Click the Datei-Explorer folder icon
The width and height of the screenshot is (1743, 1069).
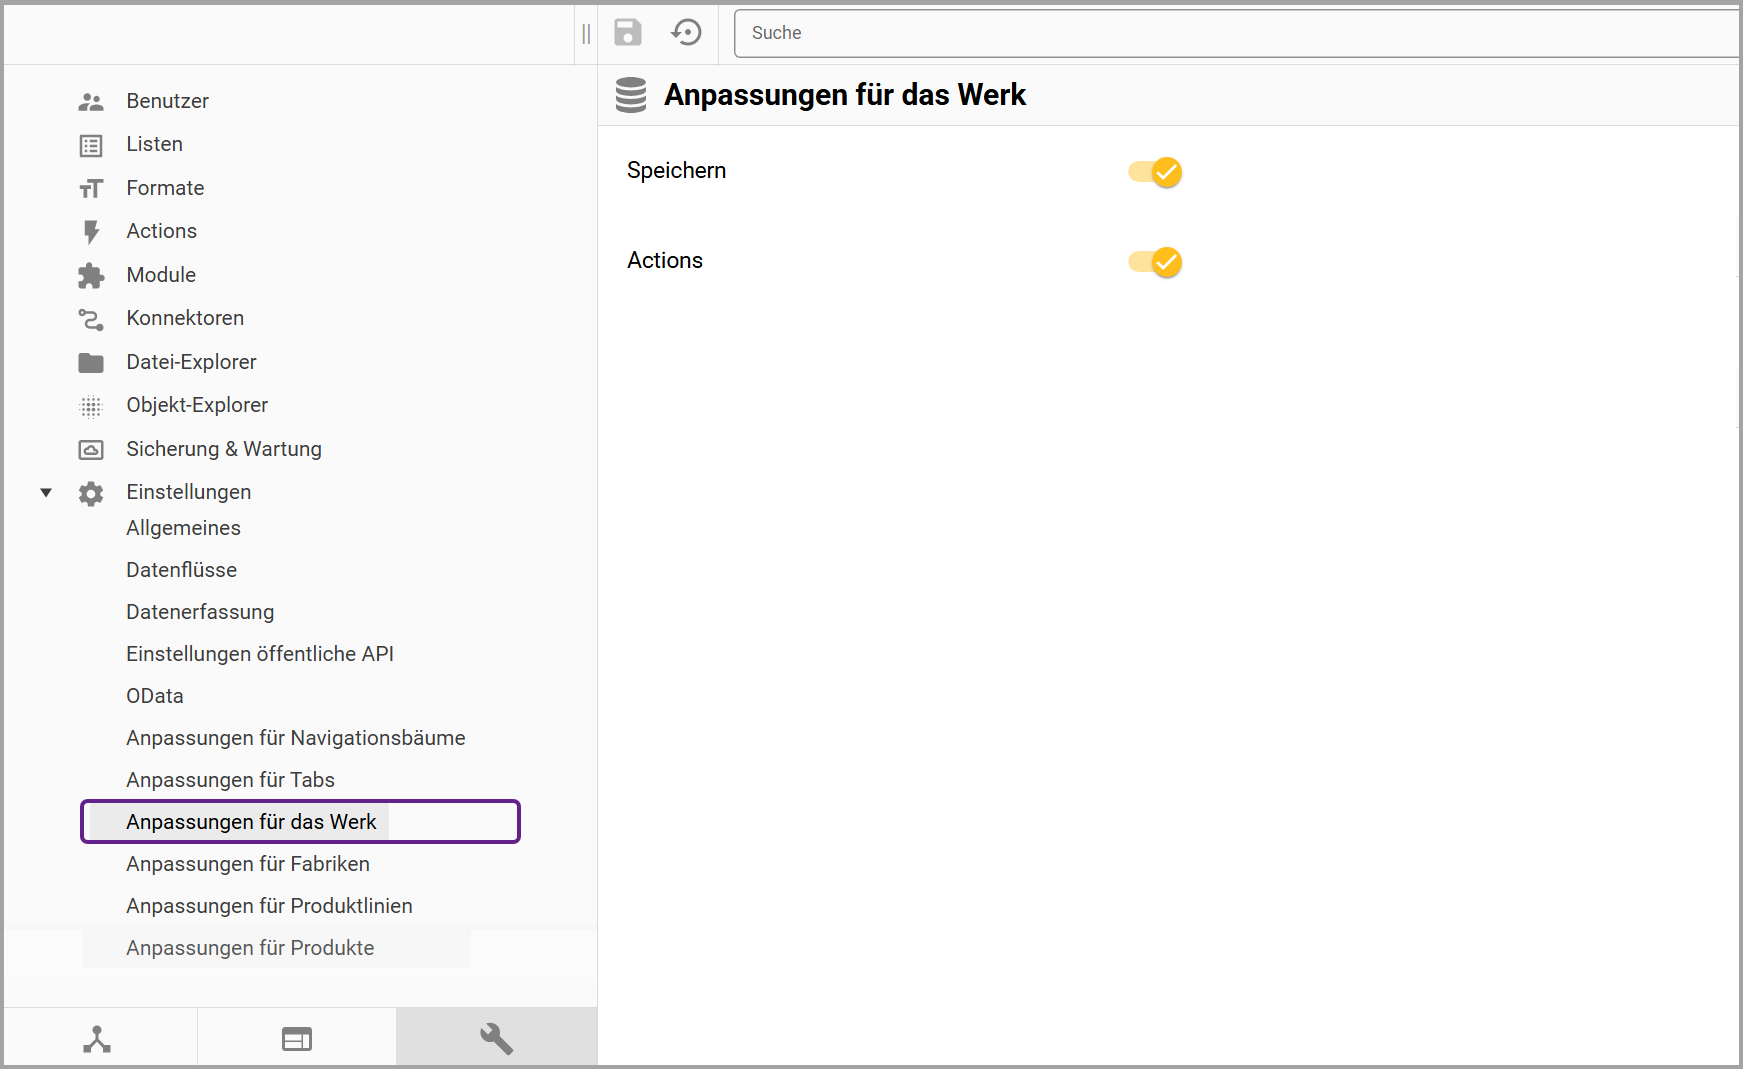click(x=91, y=363)
